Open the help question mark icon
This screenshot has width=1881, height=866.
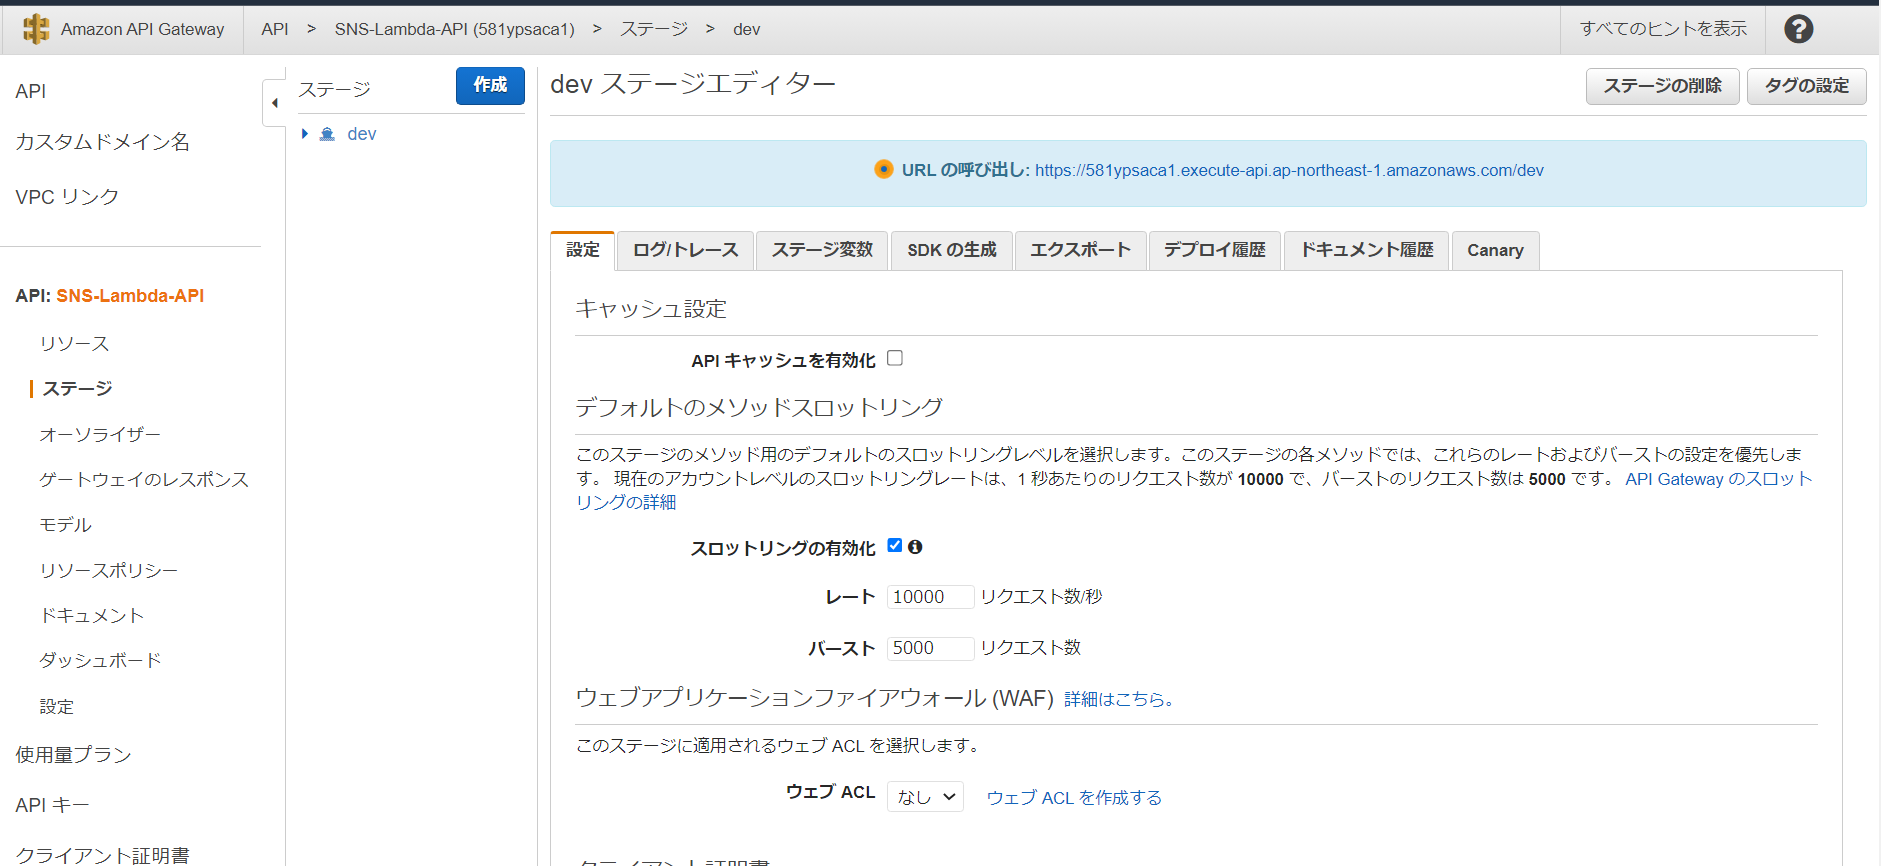1798,29
